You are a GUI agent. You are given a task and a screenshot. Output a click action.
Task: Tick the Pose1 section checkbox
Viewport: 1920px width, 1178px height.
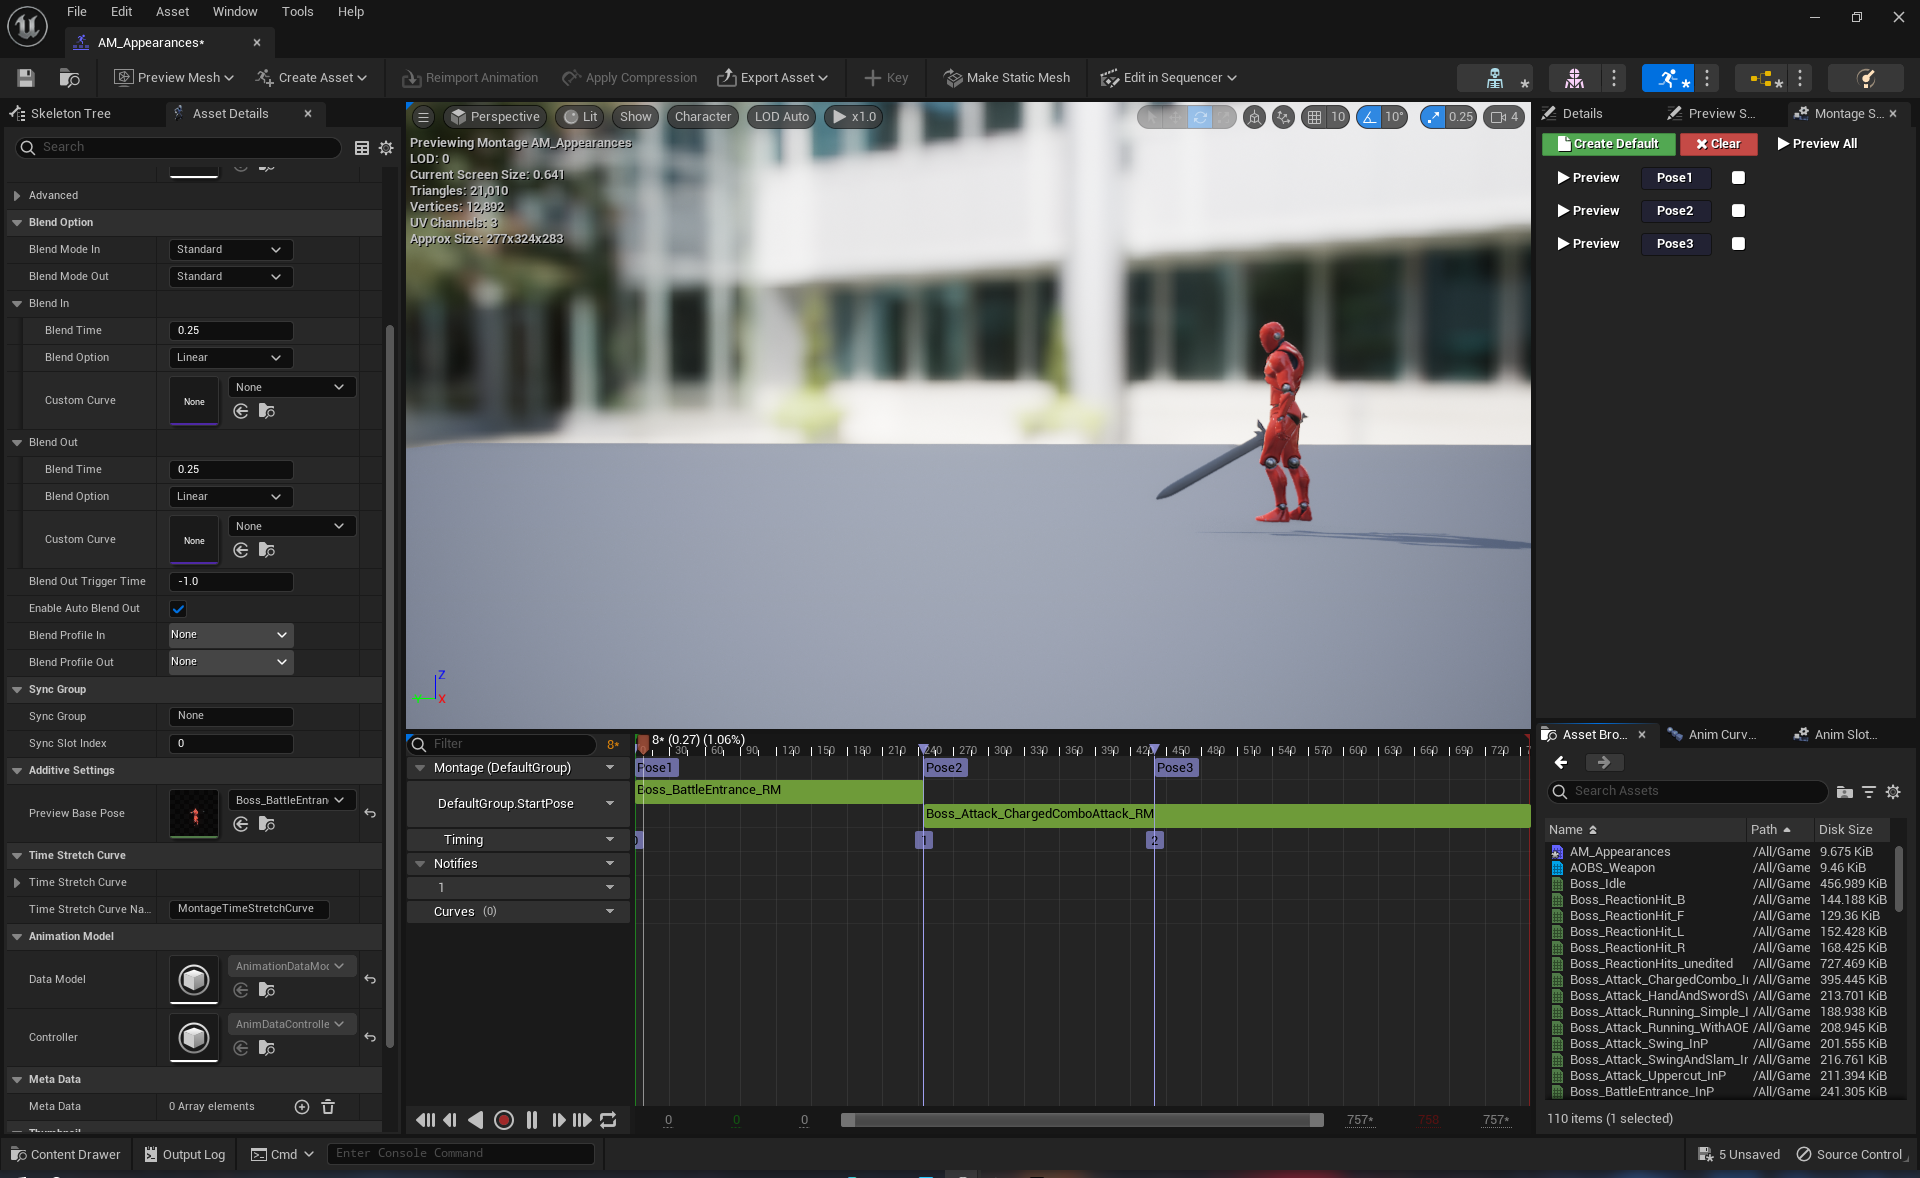(x=1738, y=178)
